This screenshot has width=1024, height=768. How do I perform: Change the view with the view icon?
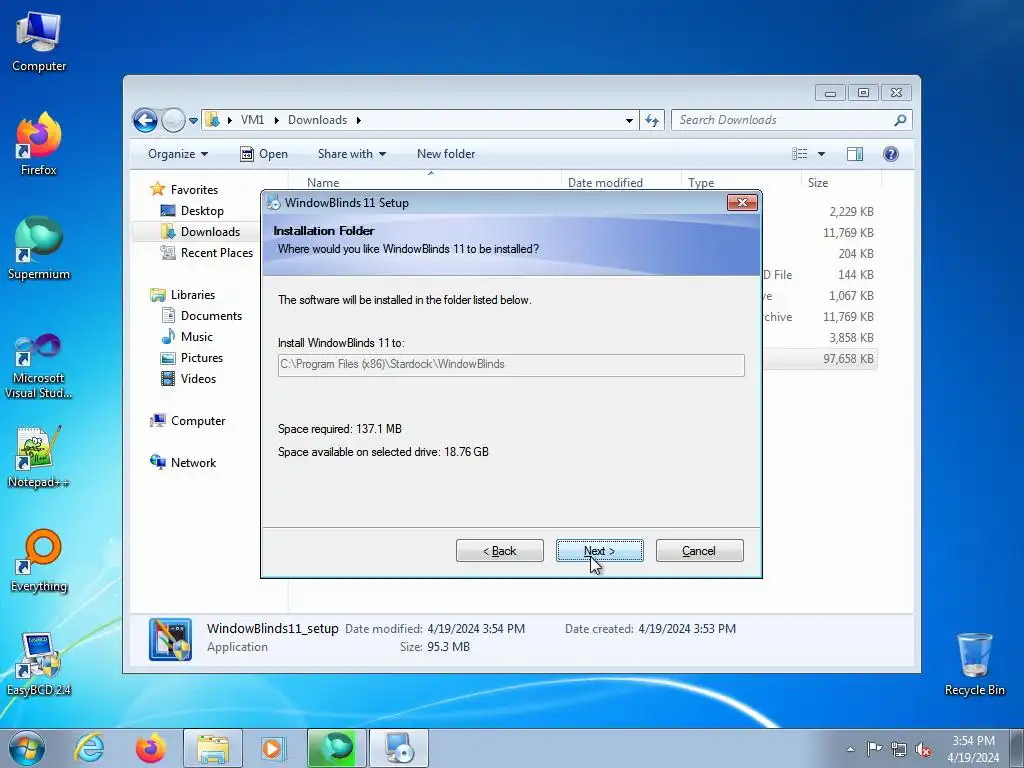(x=800, y=154)
